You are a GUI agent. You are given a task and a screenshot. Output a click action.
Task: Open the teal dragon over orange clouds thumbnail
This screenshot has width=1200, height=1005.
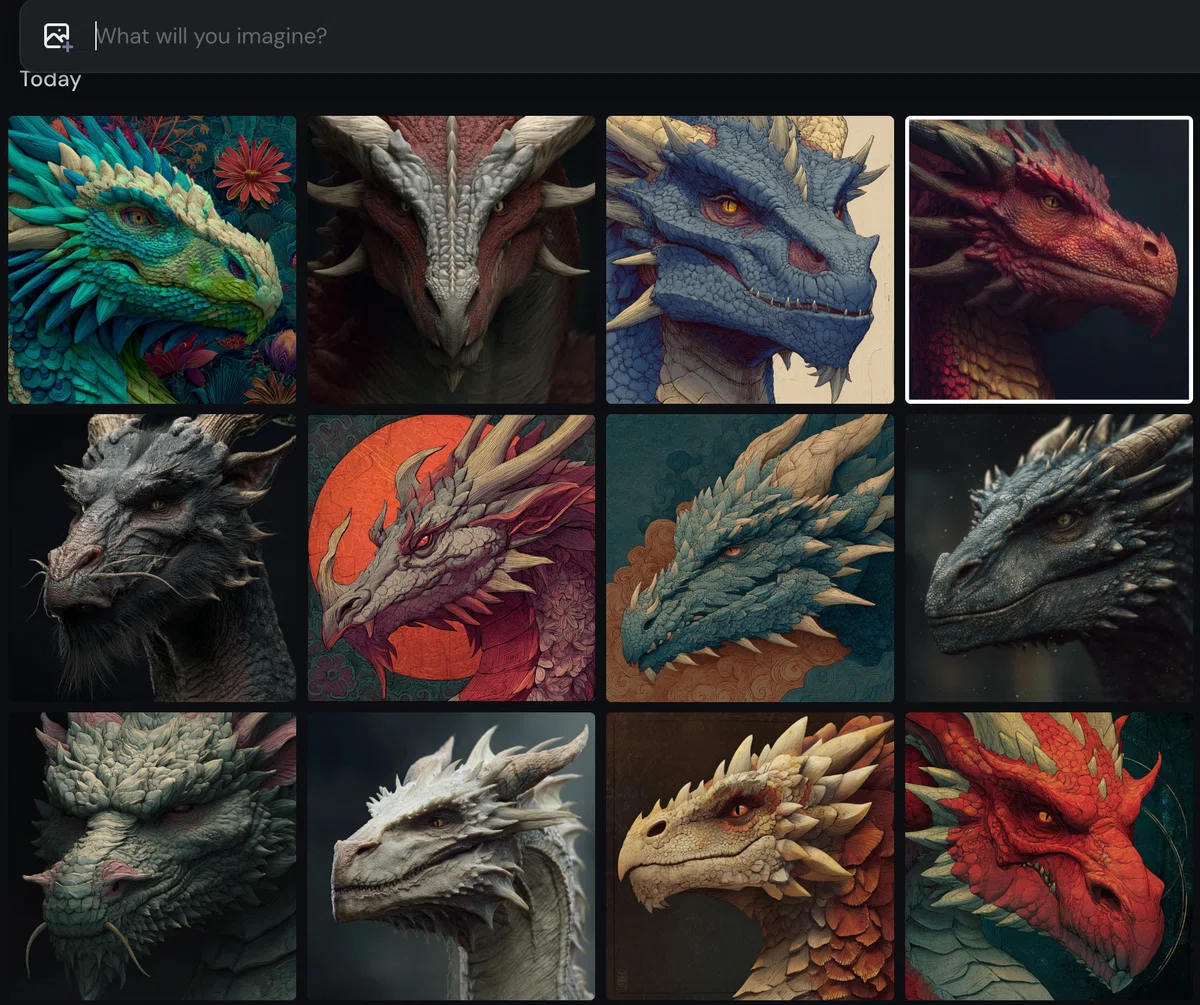pos(750,558)
